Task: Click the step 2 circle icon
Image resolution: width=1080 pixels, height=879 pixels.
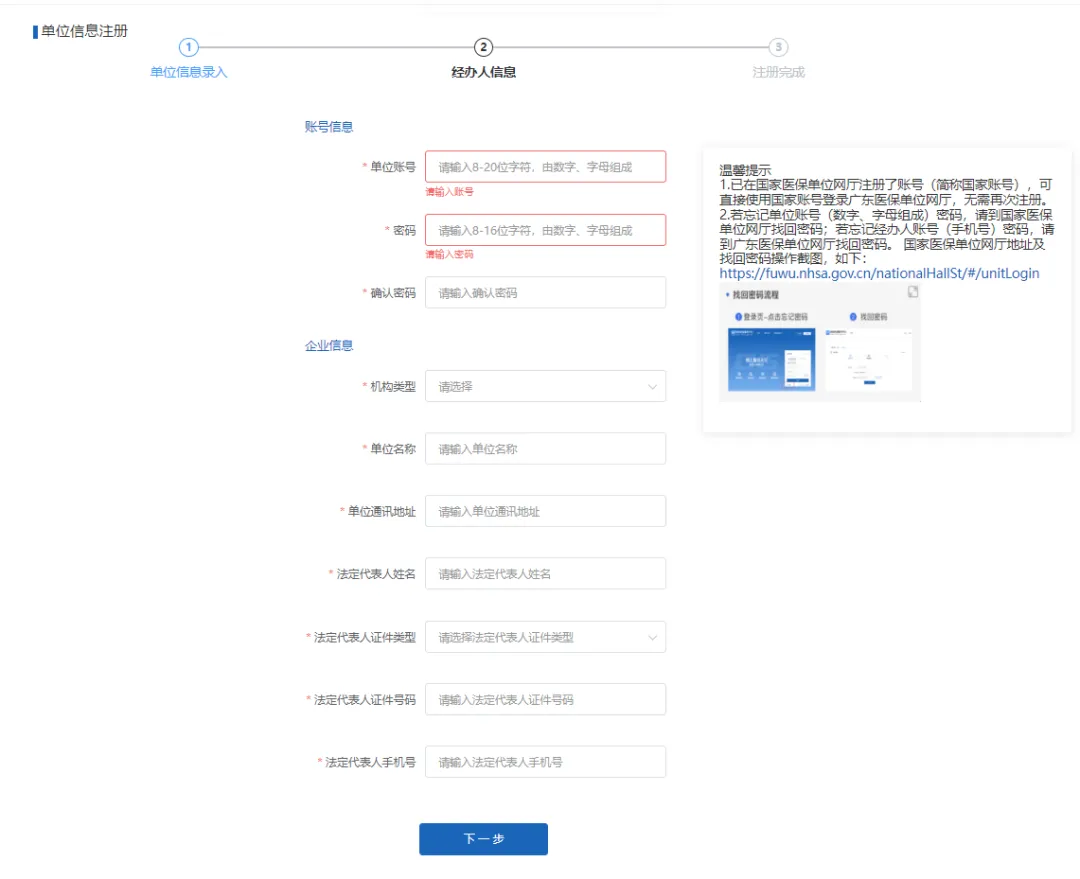Action: (x=483, y=47)
